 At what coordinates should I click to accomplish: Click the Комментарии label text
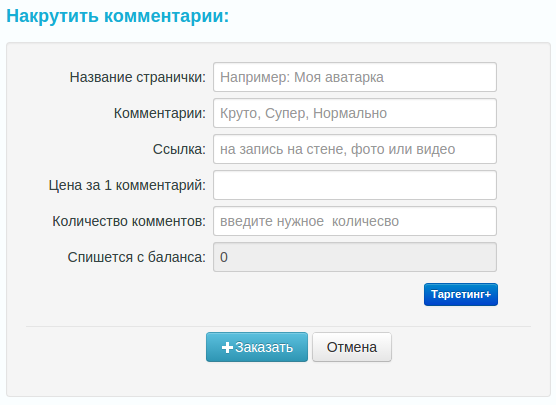[160, 113]
